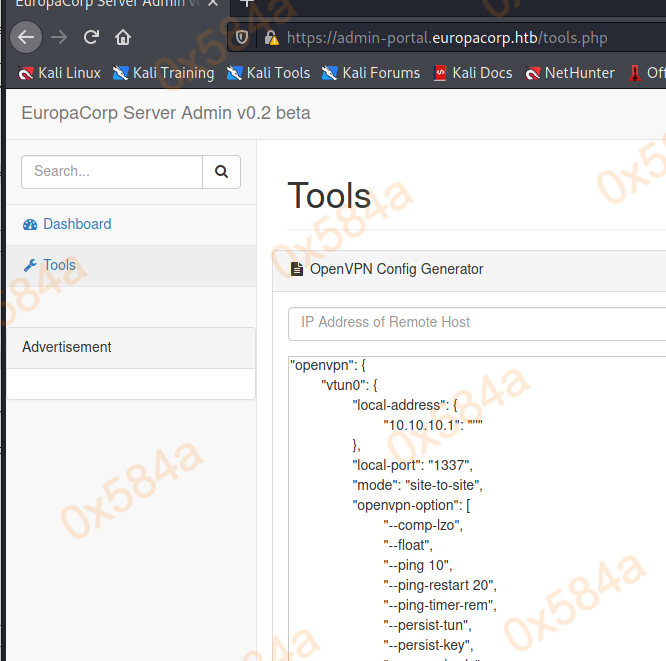Open the NetHunter bookmark
This screenshot has height=661, width=666.
click(570, 73)
